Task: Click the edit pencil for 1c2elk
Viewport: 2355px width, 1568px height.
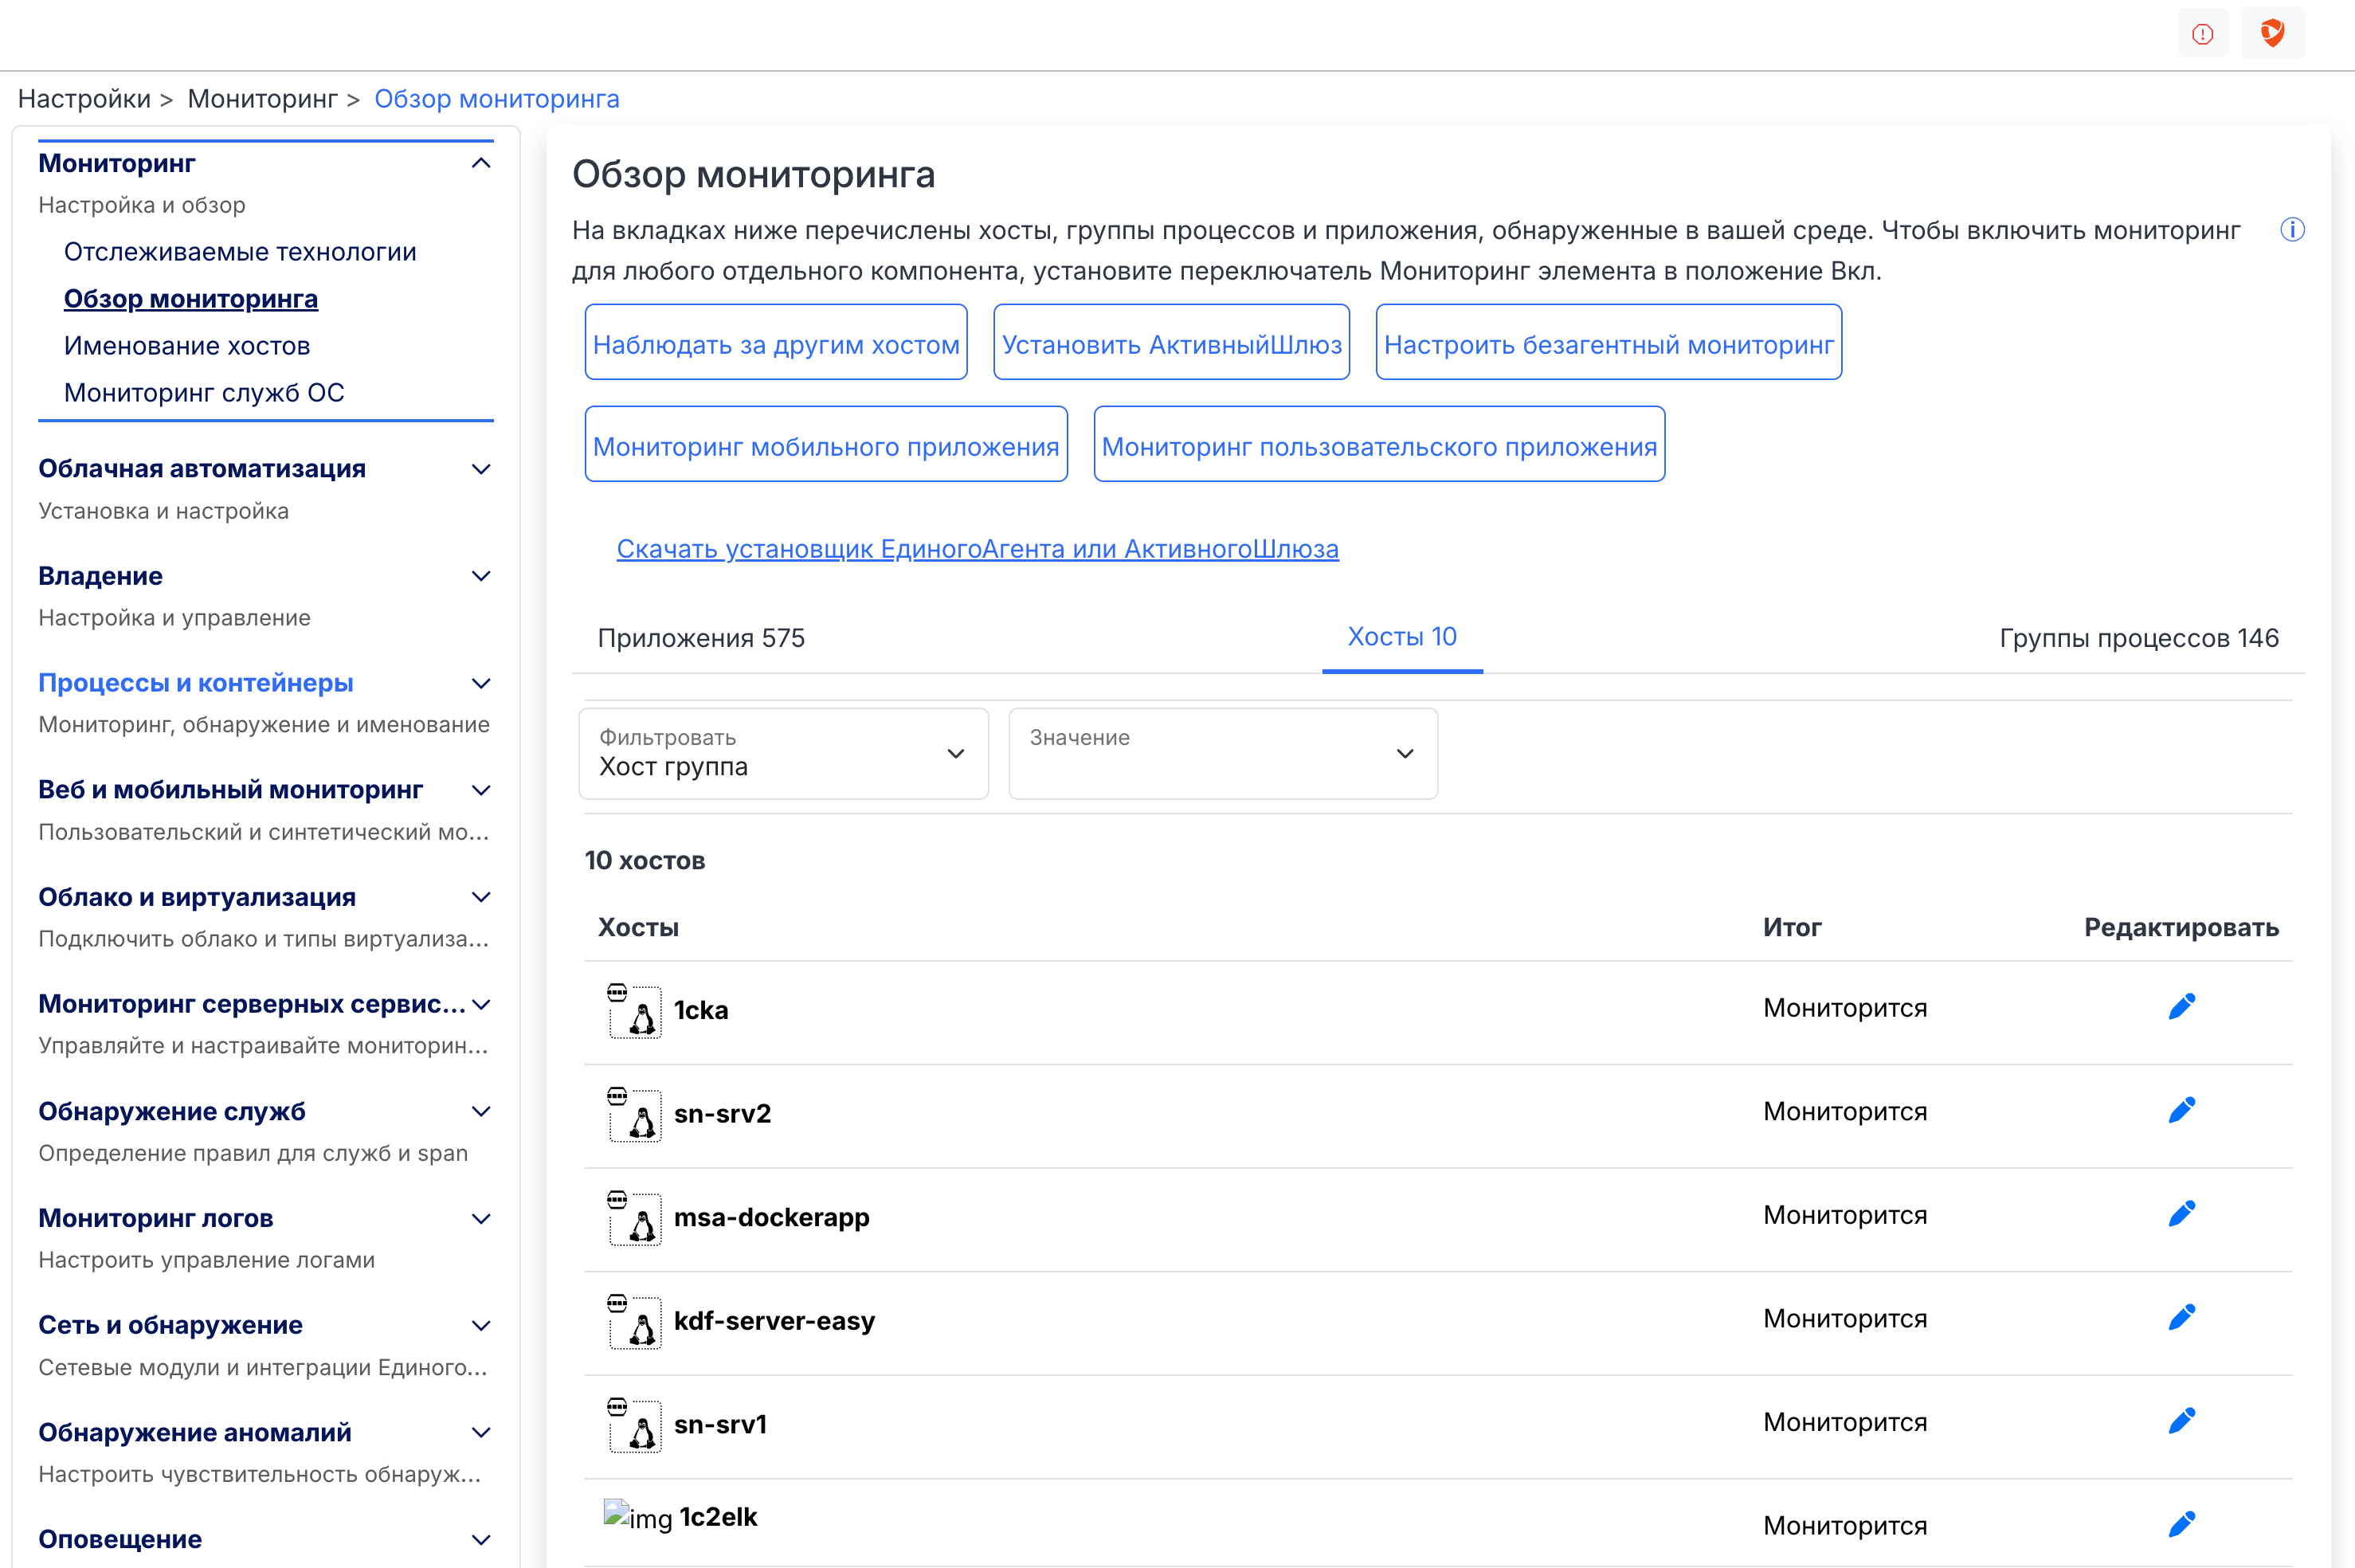Action: [x=2181, y=1525]
